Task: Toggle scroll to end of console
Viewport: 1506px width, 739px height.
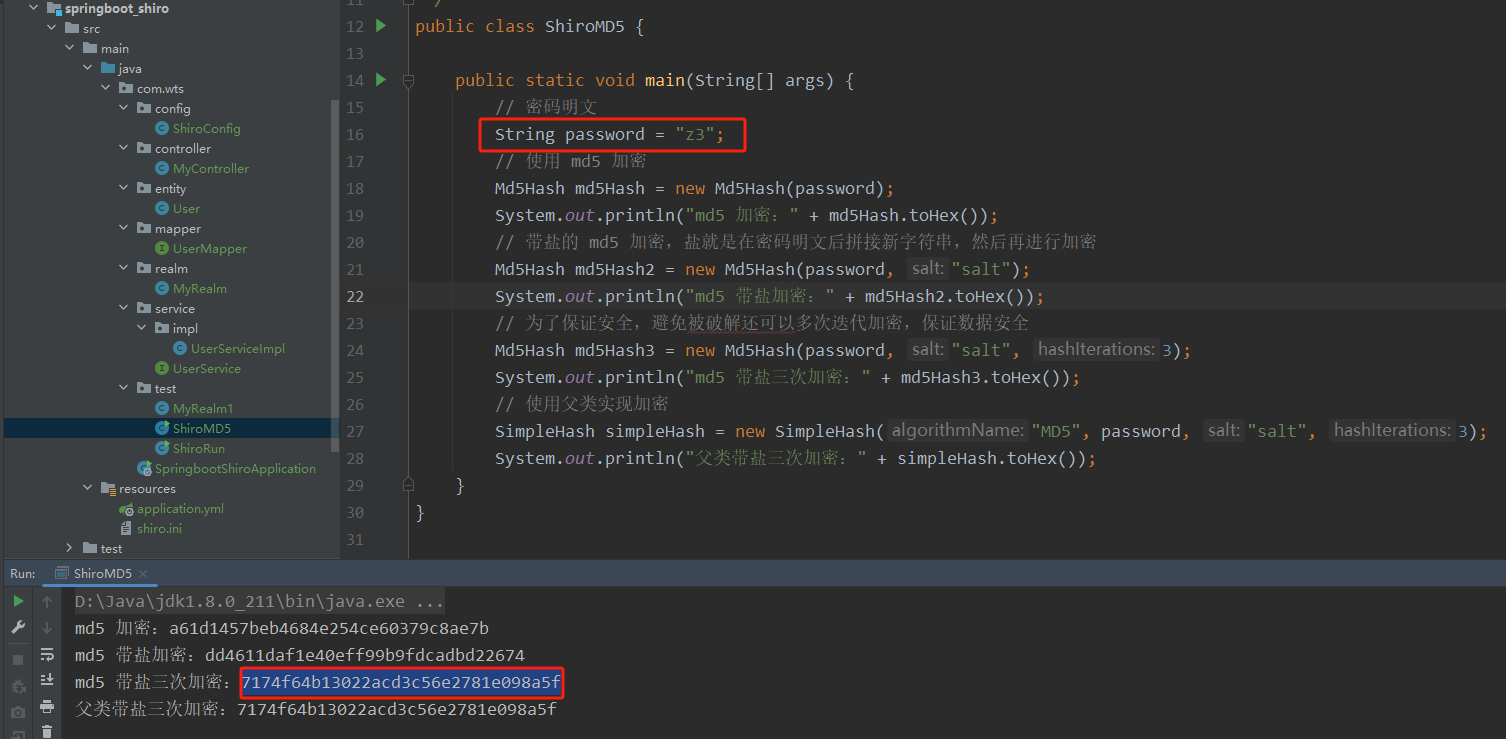Action: coord(47,680)
